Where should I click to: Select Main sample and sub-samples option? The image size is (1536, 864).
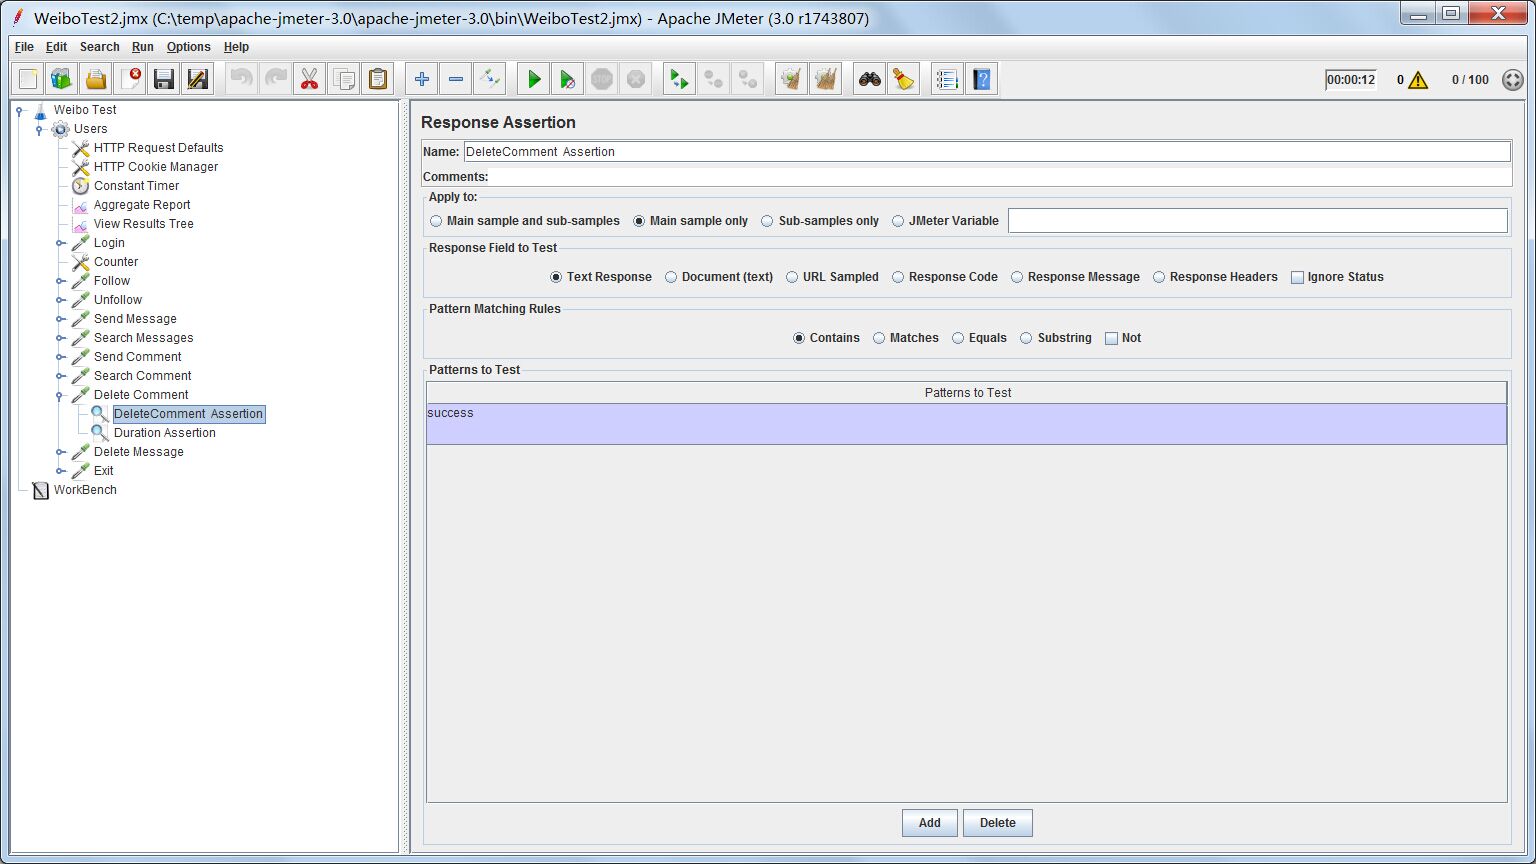525,221
